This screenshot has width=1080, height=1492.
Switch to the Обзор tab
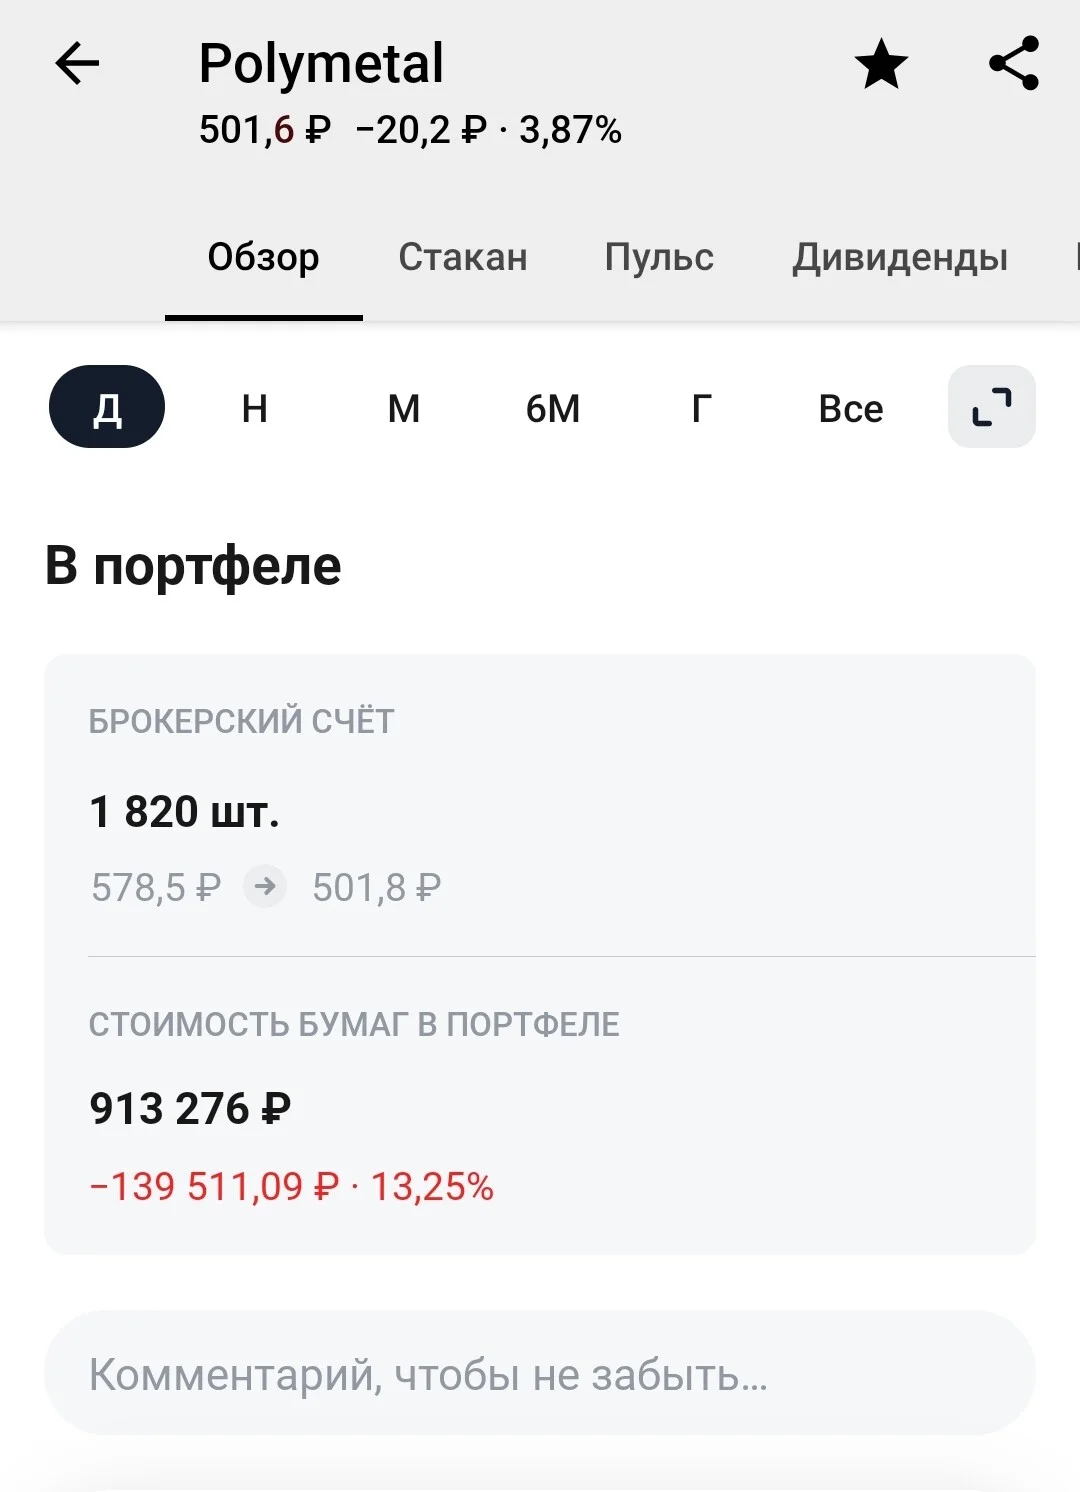pos(263,257)
